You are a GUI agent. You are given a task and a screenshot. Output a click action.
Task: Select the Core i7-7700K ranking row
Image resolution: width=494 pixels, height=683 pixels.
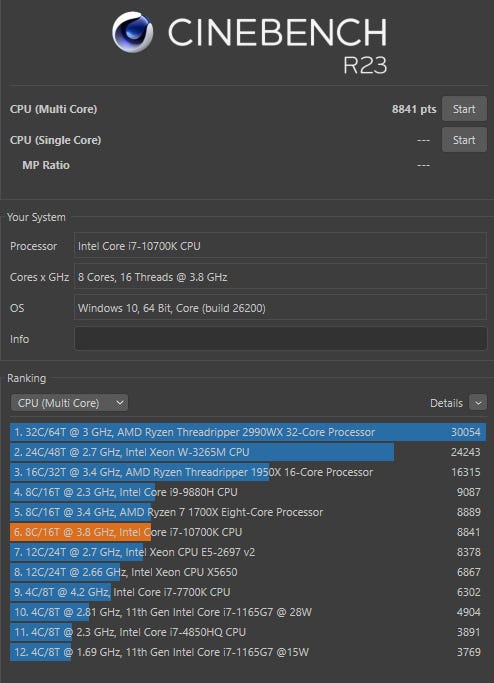point(248,592)
